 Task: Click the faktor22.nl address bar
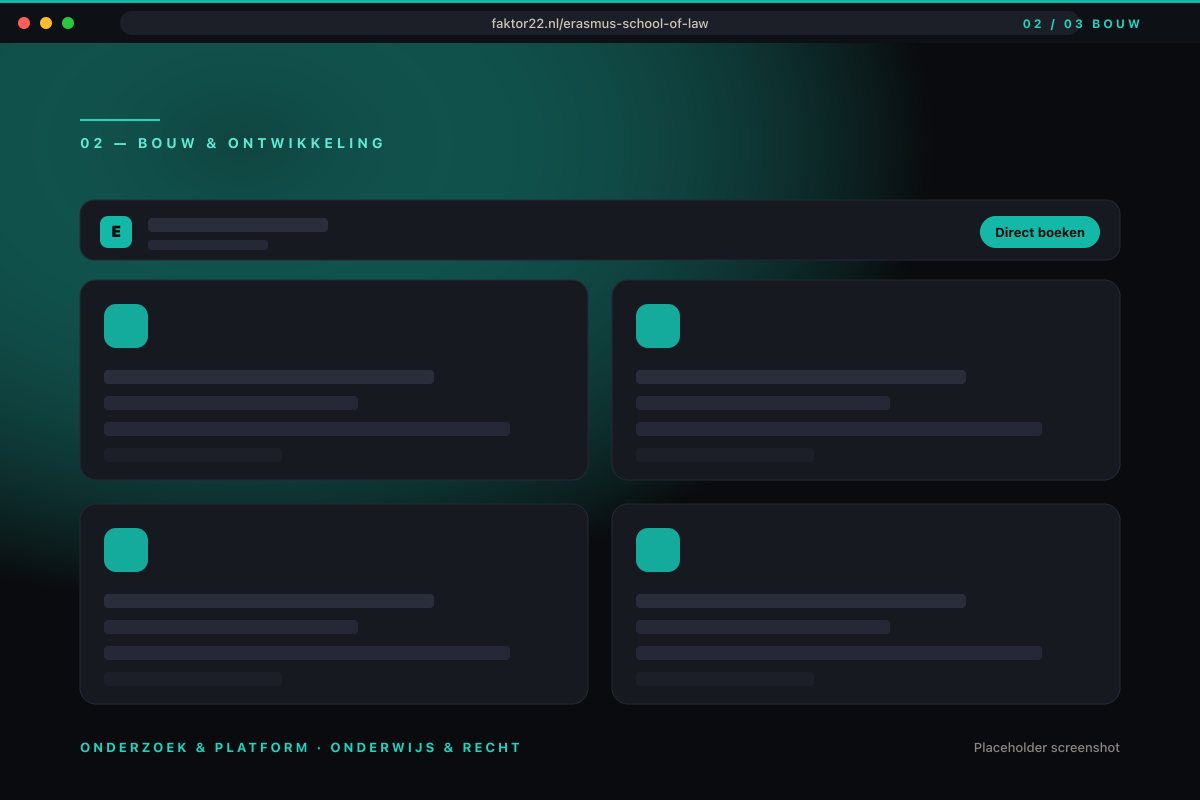600,23
